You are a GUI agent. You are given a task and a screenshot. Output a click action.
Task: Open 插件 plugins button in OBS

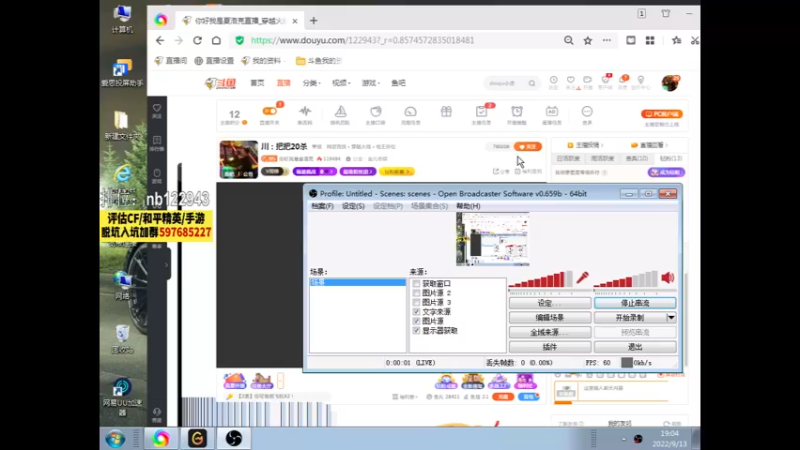pyautogui.click(x=550, y=347)
